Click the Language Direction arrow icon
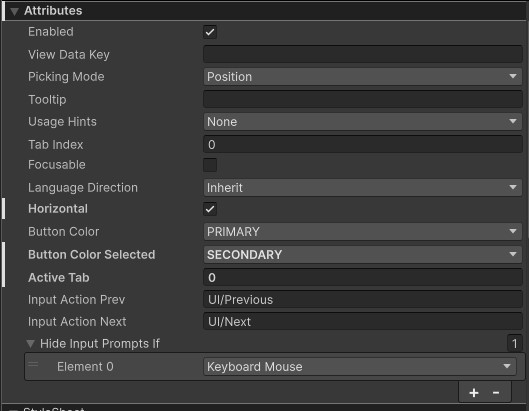Screen dimensions: 529x411 tap(513, 187)
